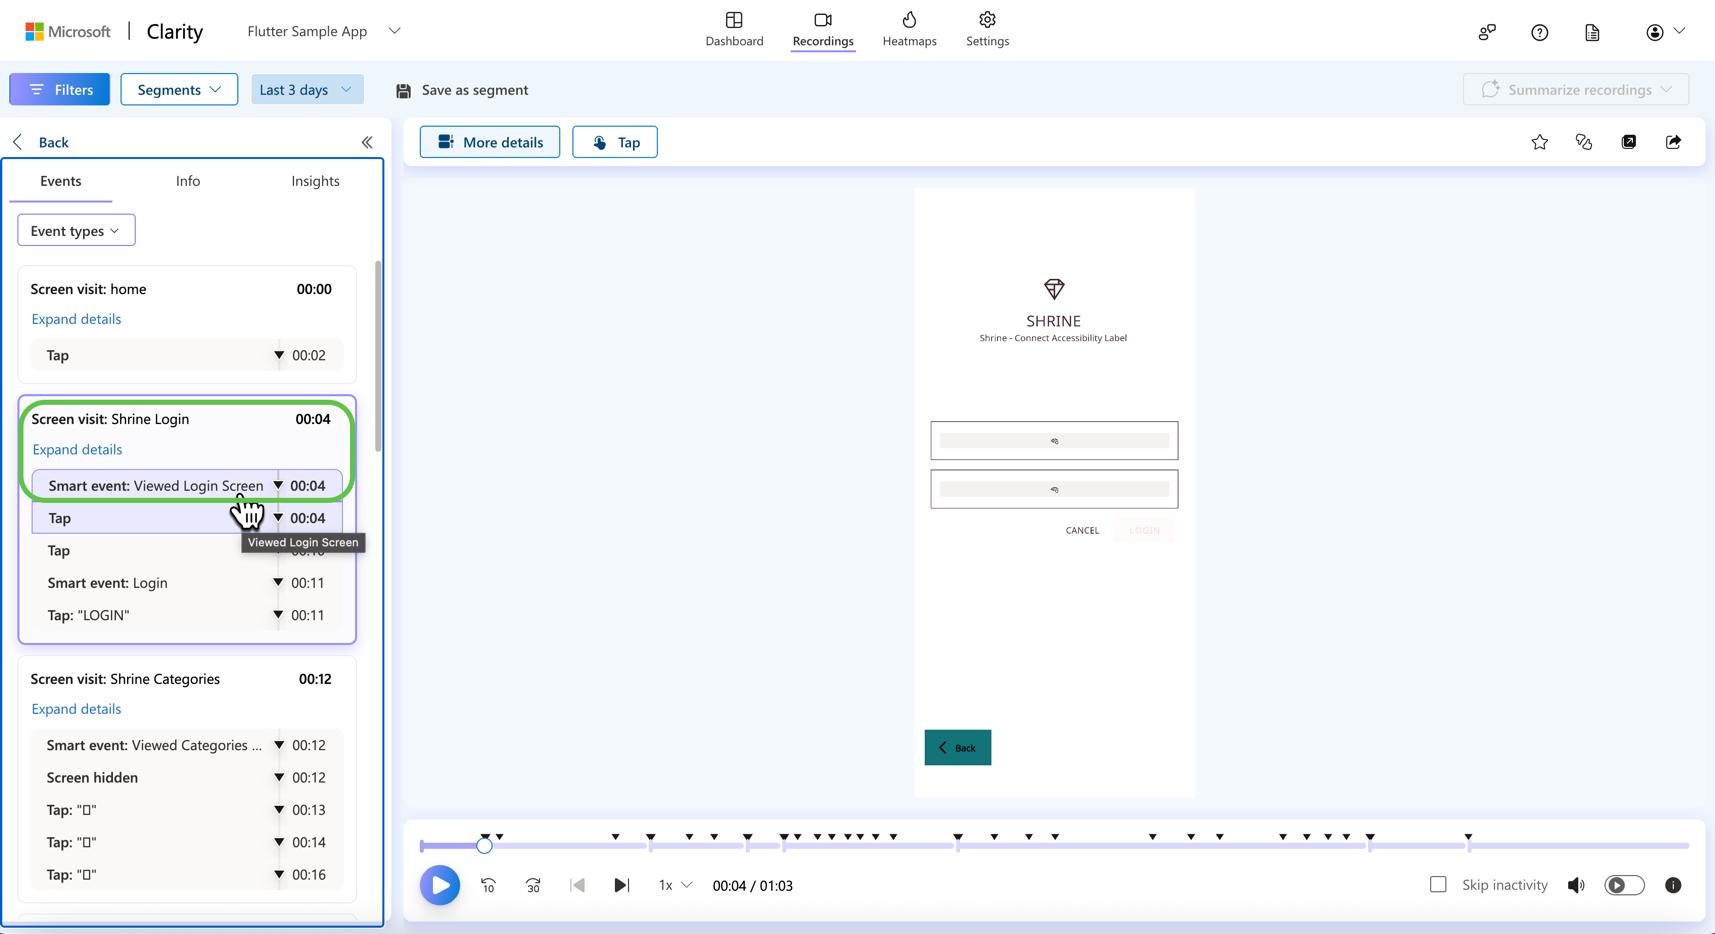Image resolution: width=1715 pixels, height=934 pixels.
Task: Click the second input field in the recorded screen
Action: 1054,489
